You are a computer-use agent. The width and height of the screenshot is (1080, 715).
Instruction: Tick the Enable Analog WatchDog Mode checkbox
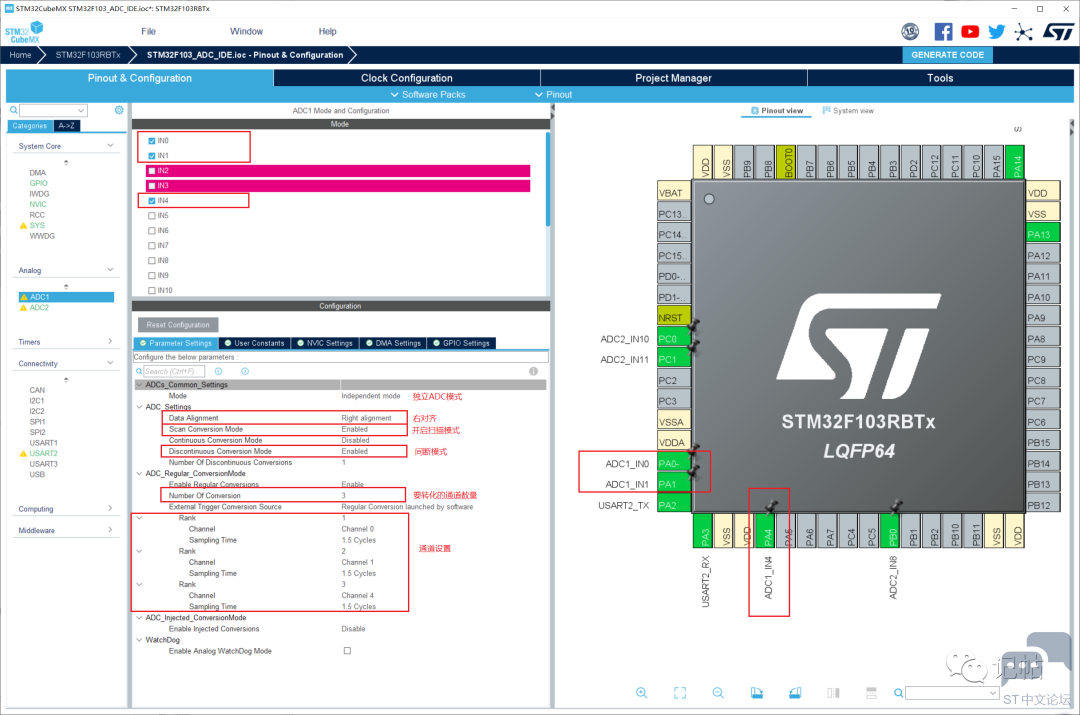(347, 651)
